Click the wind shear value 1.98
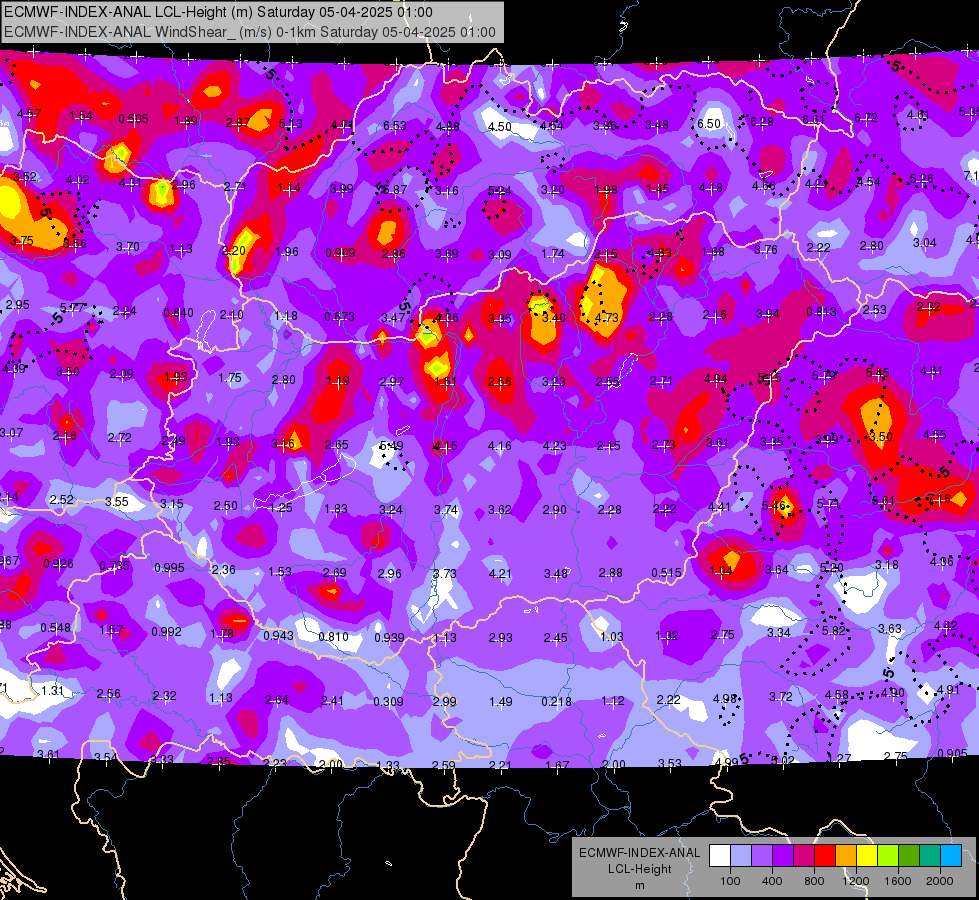 tap(606, 189)
